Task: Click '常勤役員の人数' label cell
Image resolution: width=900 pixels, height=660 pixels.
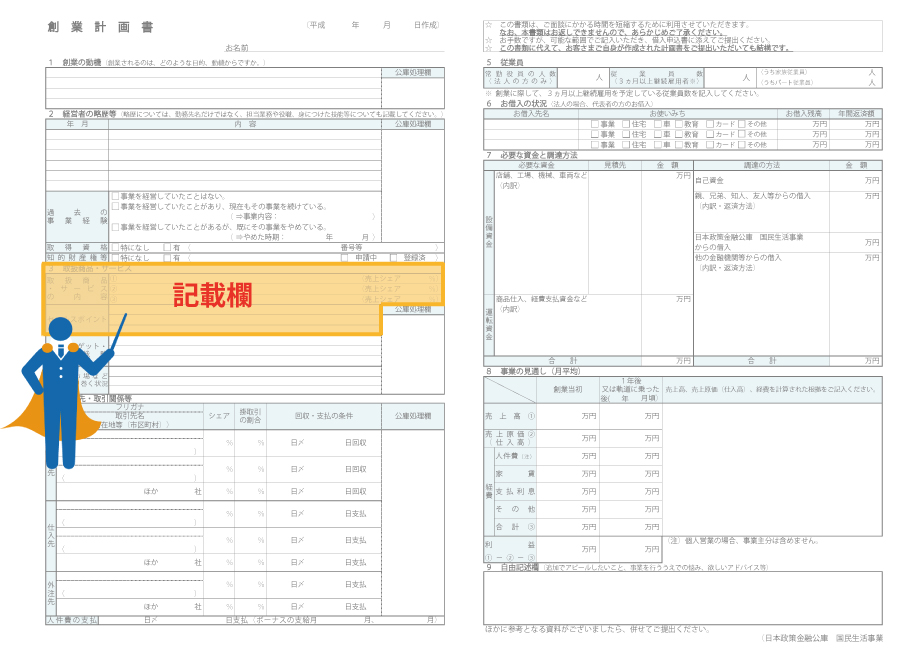Action: click(x=521, y=77)
